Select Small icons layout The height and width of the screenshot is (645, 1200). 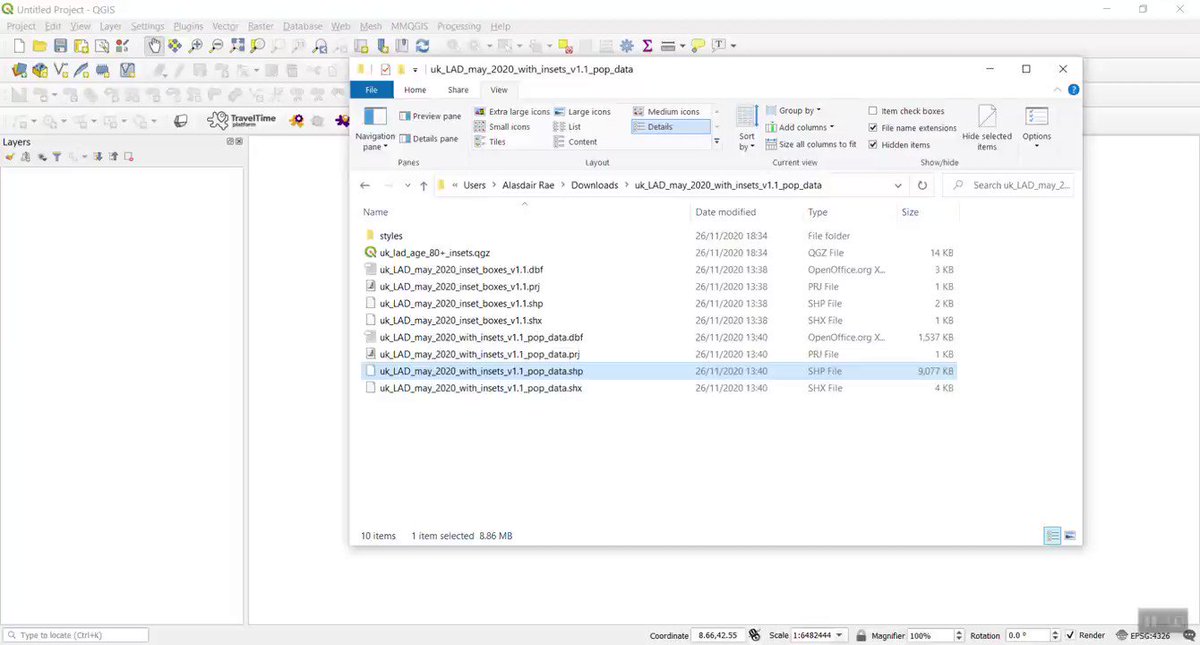coord(503,127)
